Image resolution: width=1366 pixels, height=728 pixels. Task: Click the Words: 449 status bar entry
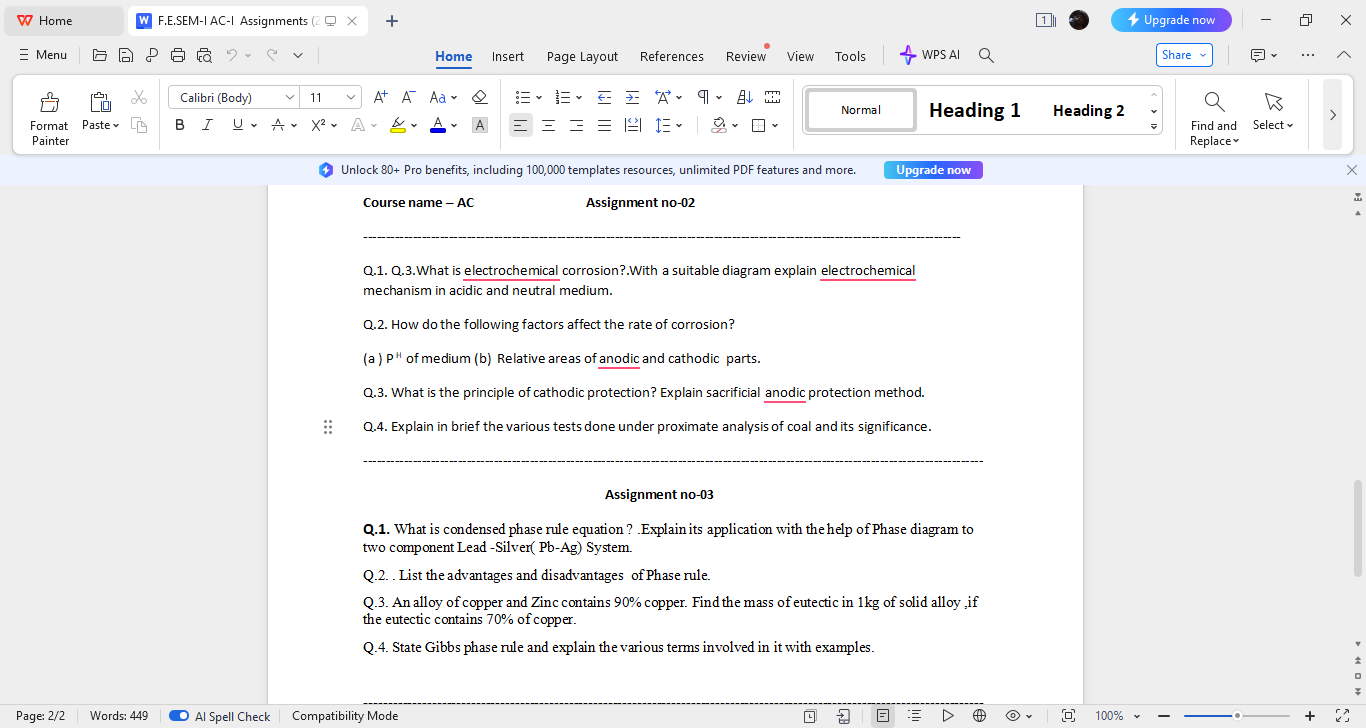click(x=119, y=716)
